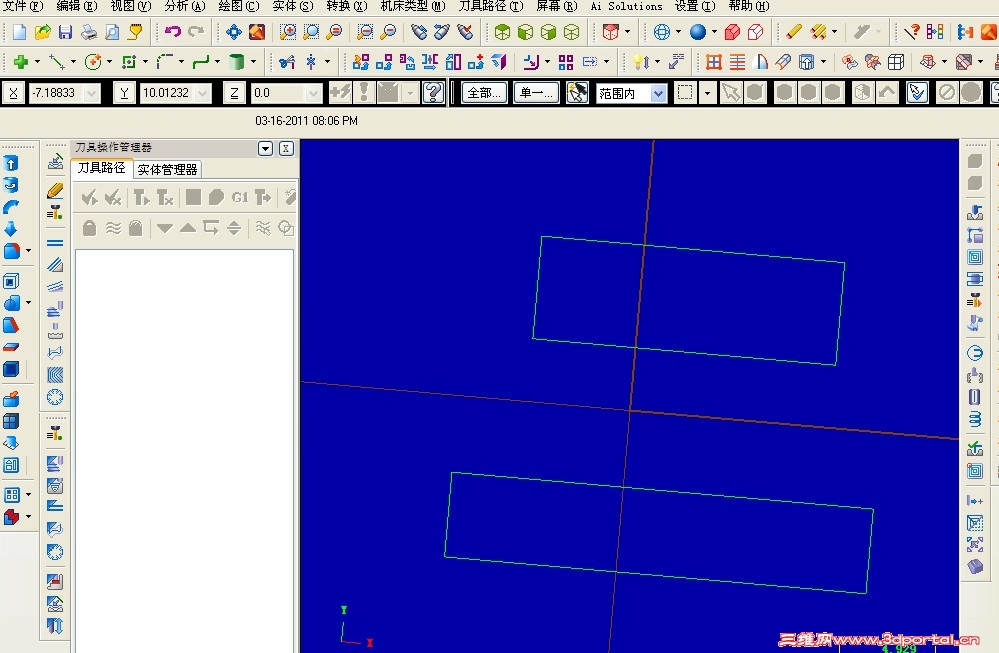Toggle the dashed window selection box button
Screen dimensions: 999x653
point(685,93)
